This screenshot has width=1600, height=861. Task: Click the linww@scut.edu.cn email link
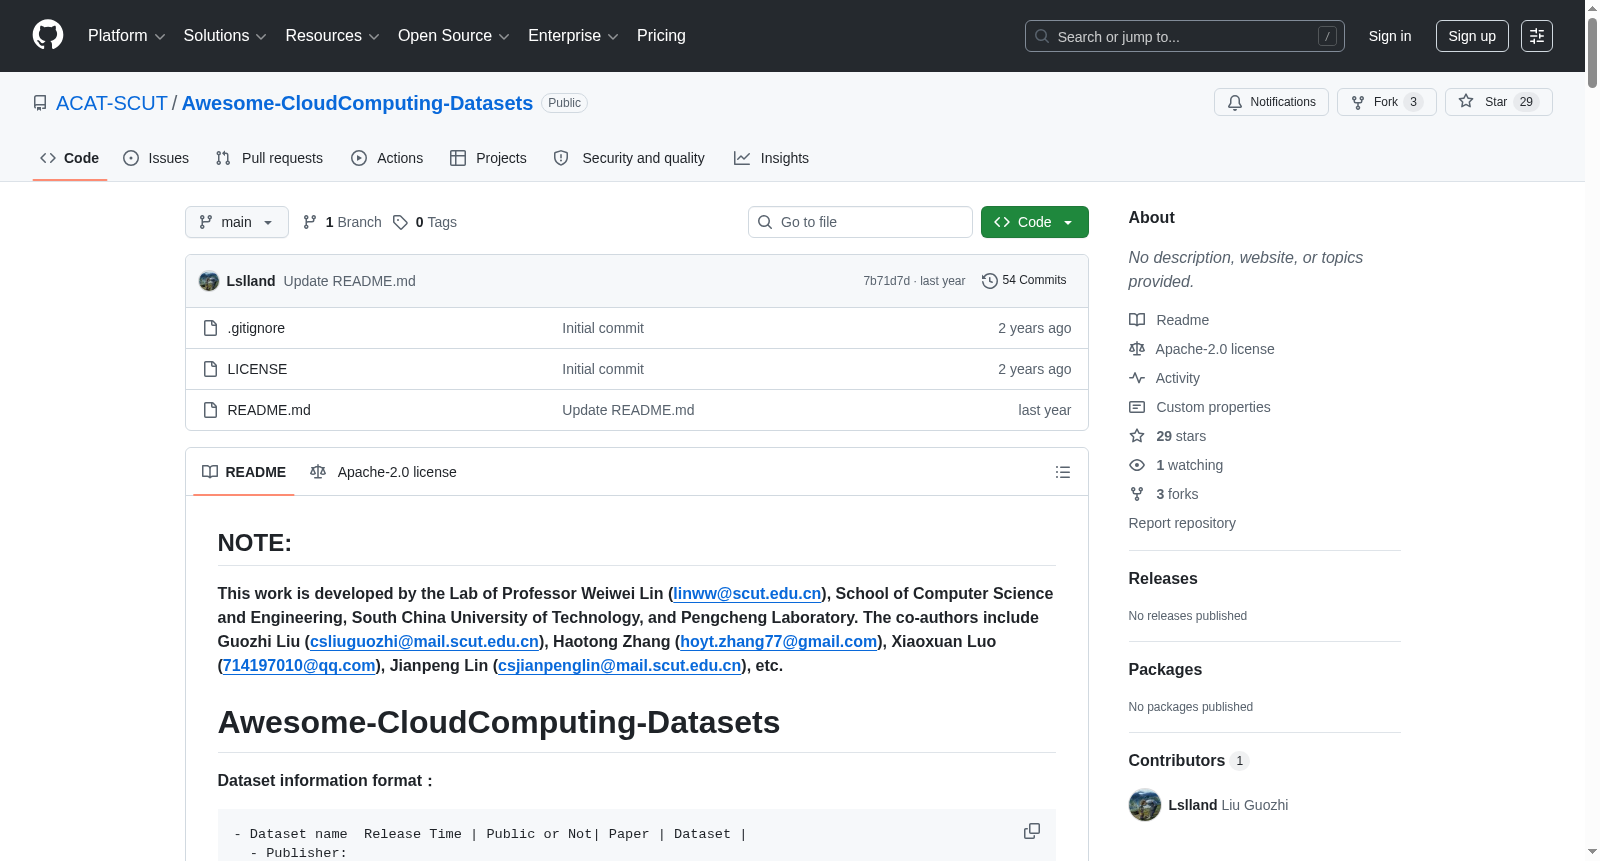click(x=747, y=594)
